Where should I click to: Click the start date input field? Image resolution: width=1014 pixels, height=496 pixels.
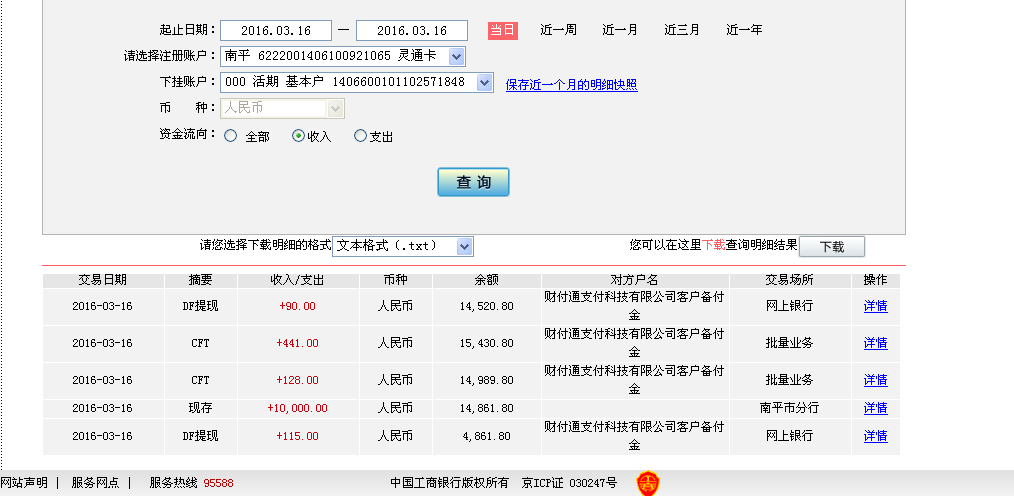(x=275, y=31)
